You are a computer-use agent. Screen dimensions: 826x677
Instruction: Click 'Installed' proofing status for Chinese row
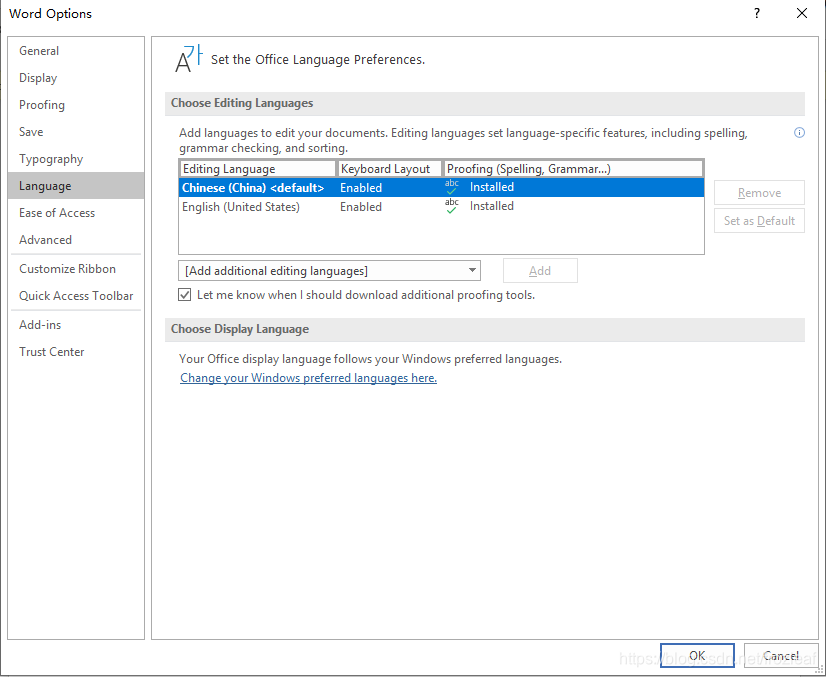click(491, 187)
